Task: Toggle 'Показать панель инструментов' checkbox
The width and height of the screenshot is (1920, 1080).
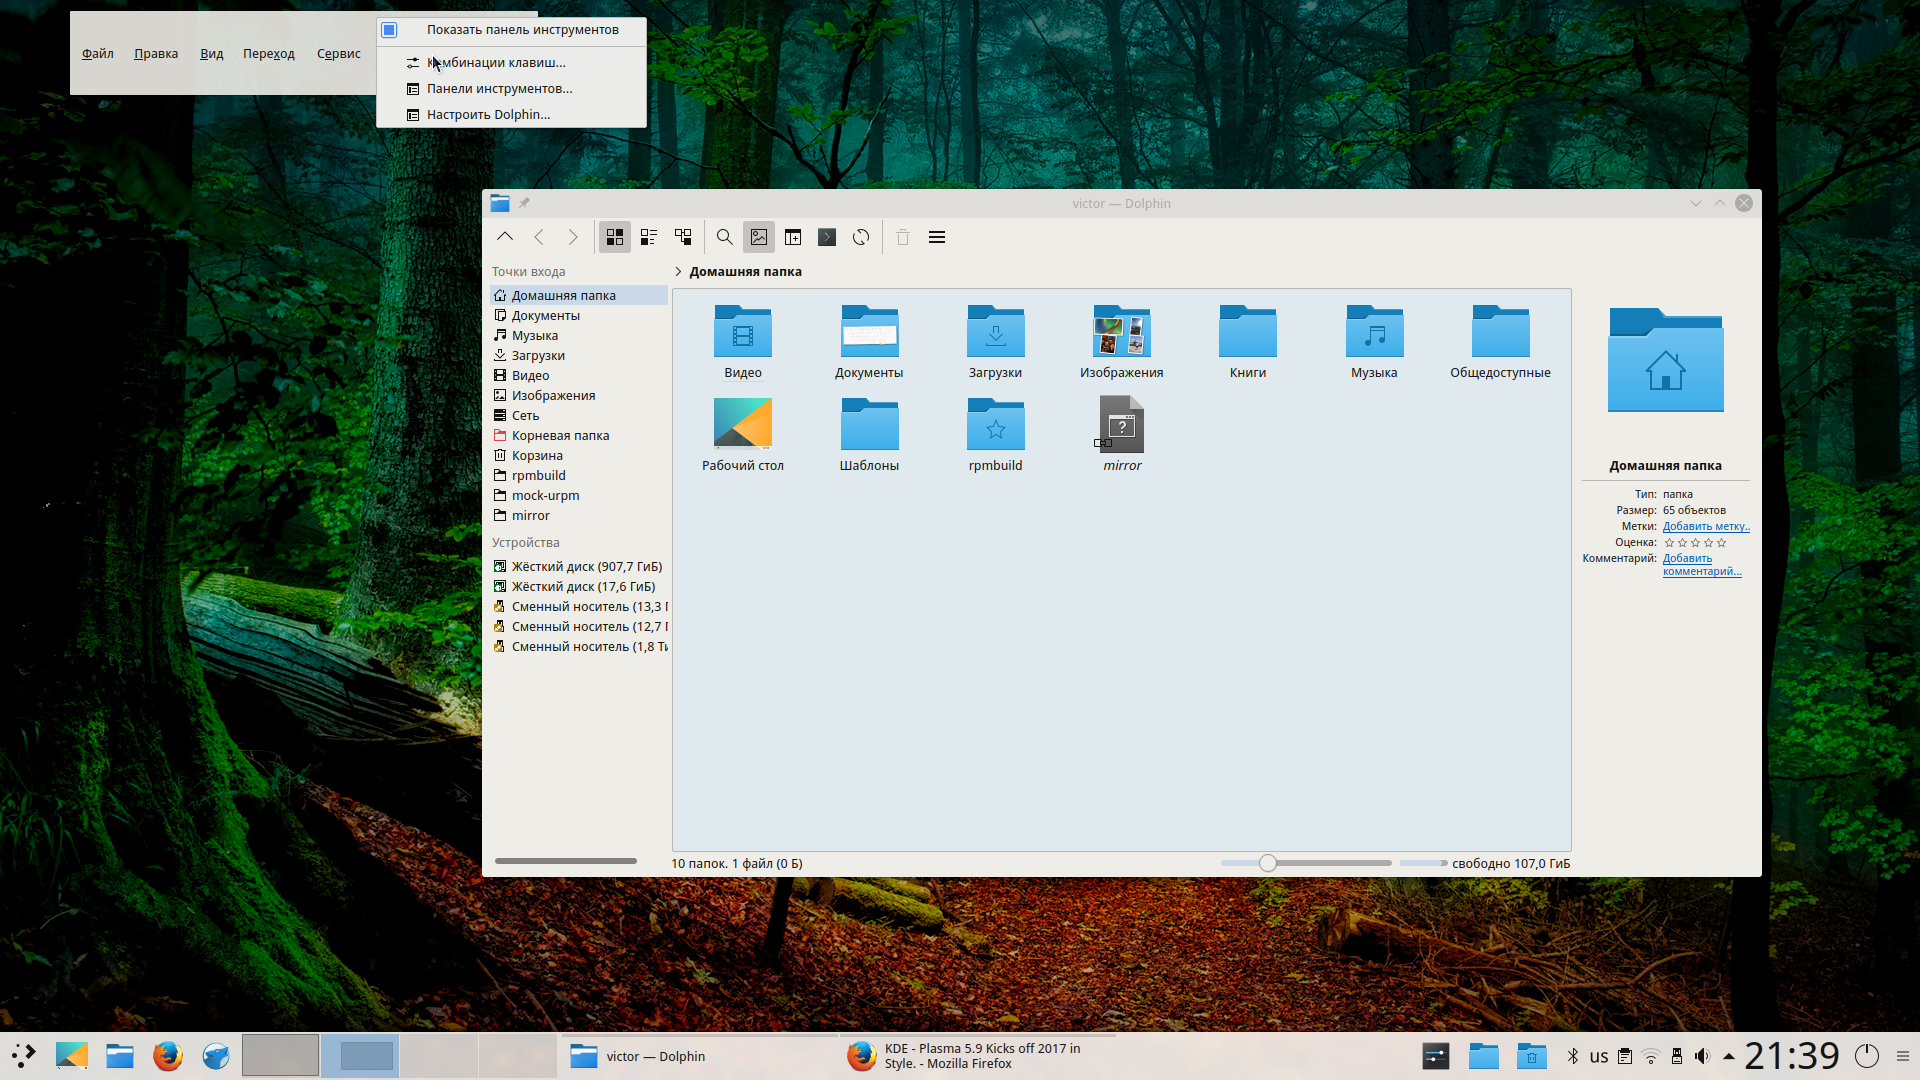Action: point(390,30)
